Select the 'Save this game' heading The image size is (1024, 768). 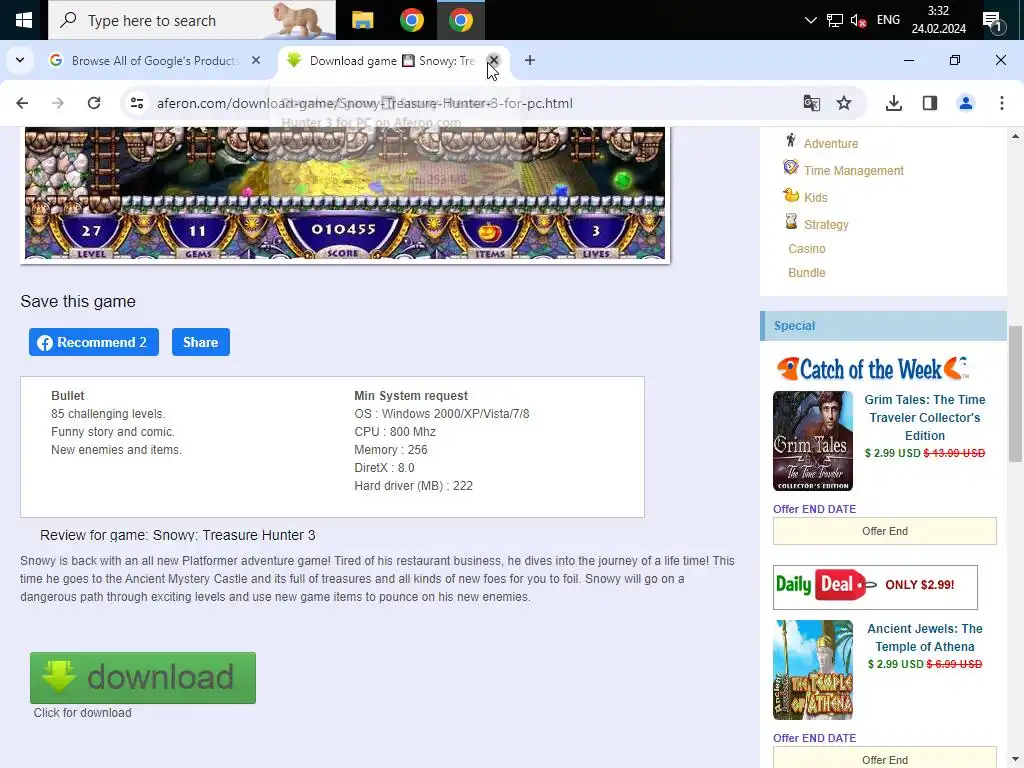point(78,302)
